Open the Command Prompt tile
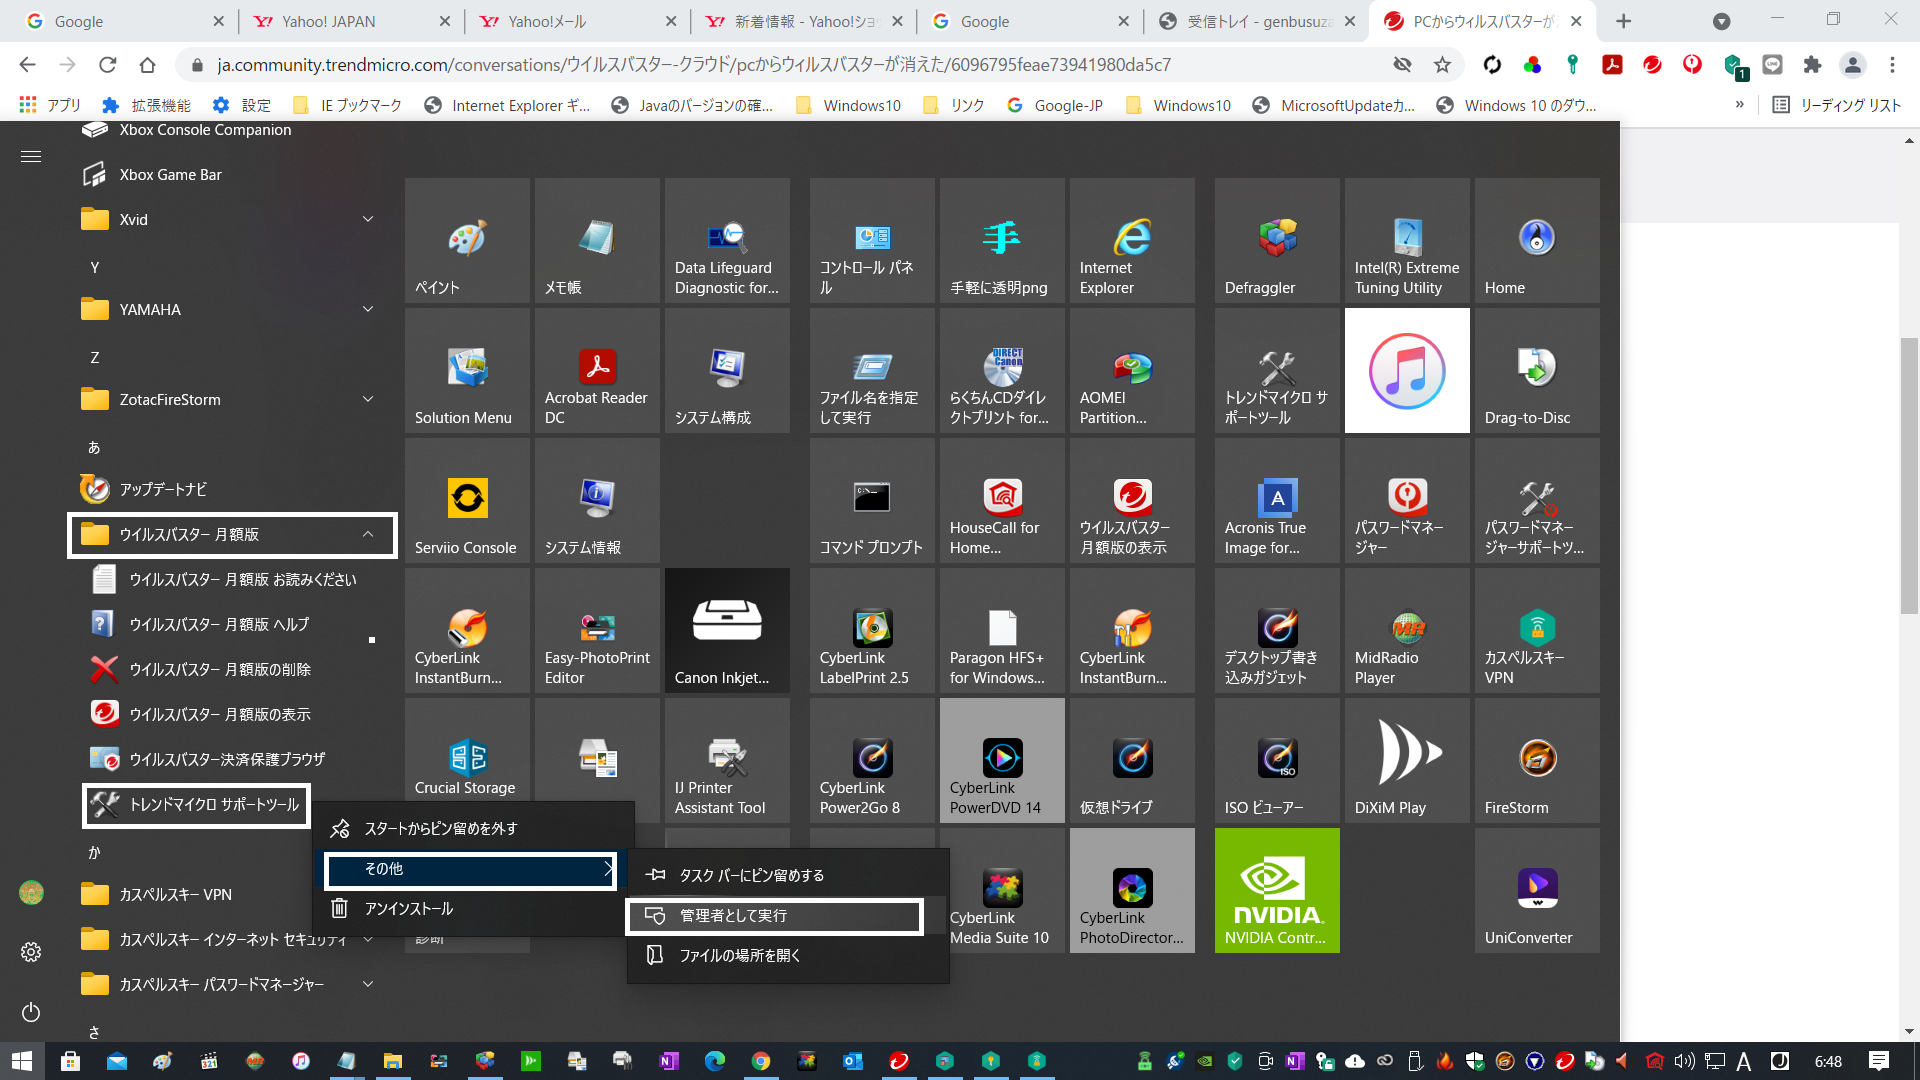Image resolution: width=1920 pixels, height=1080 pixels. click(872, 501)
